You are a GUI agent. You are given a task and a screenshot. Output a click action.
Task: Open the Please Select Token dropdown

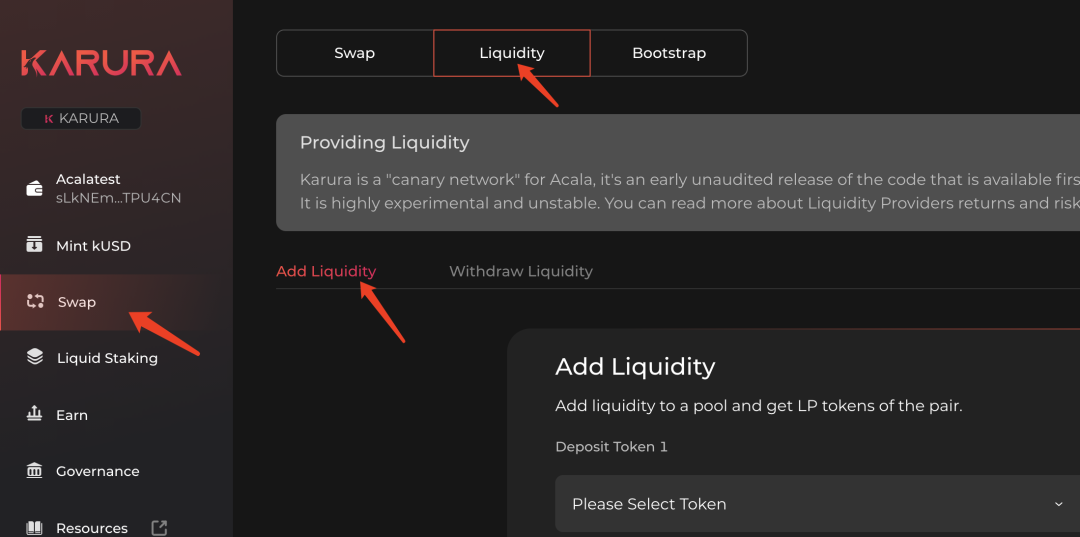pyautogui.click(x=800, y=504)
